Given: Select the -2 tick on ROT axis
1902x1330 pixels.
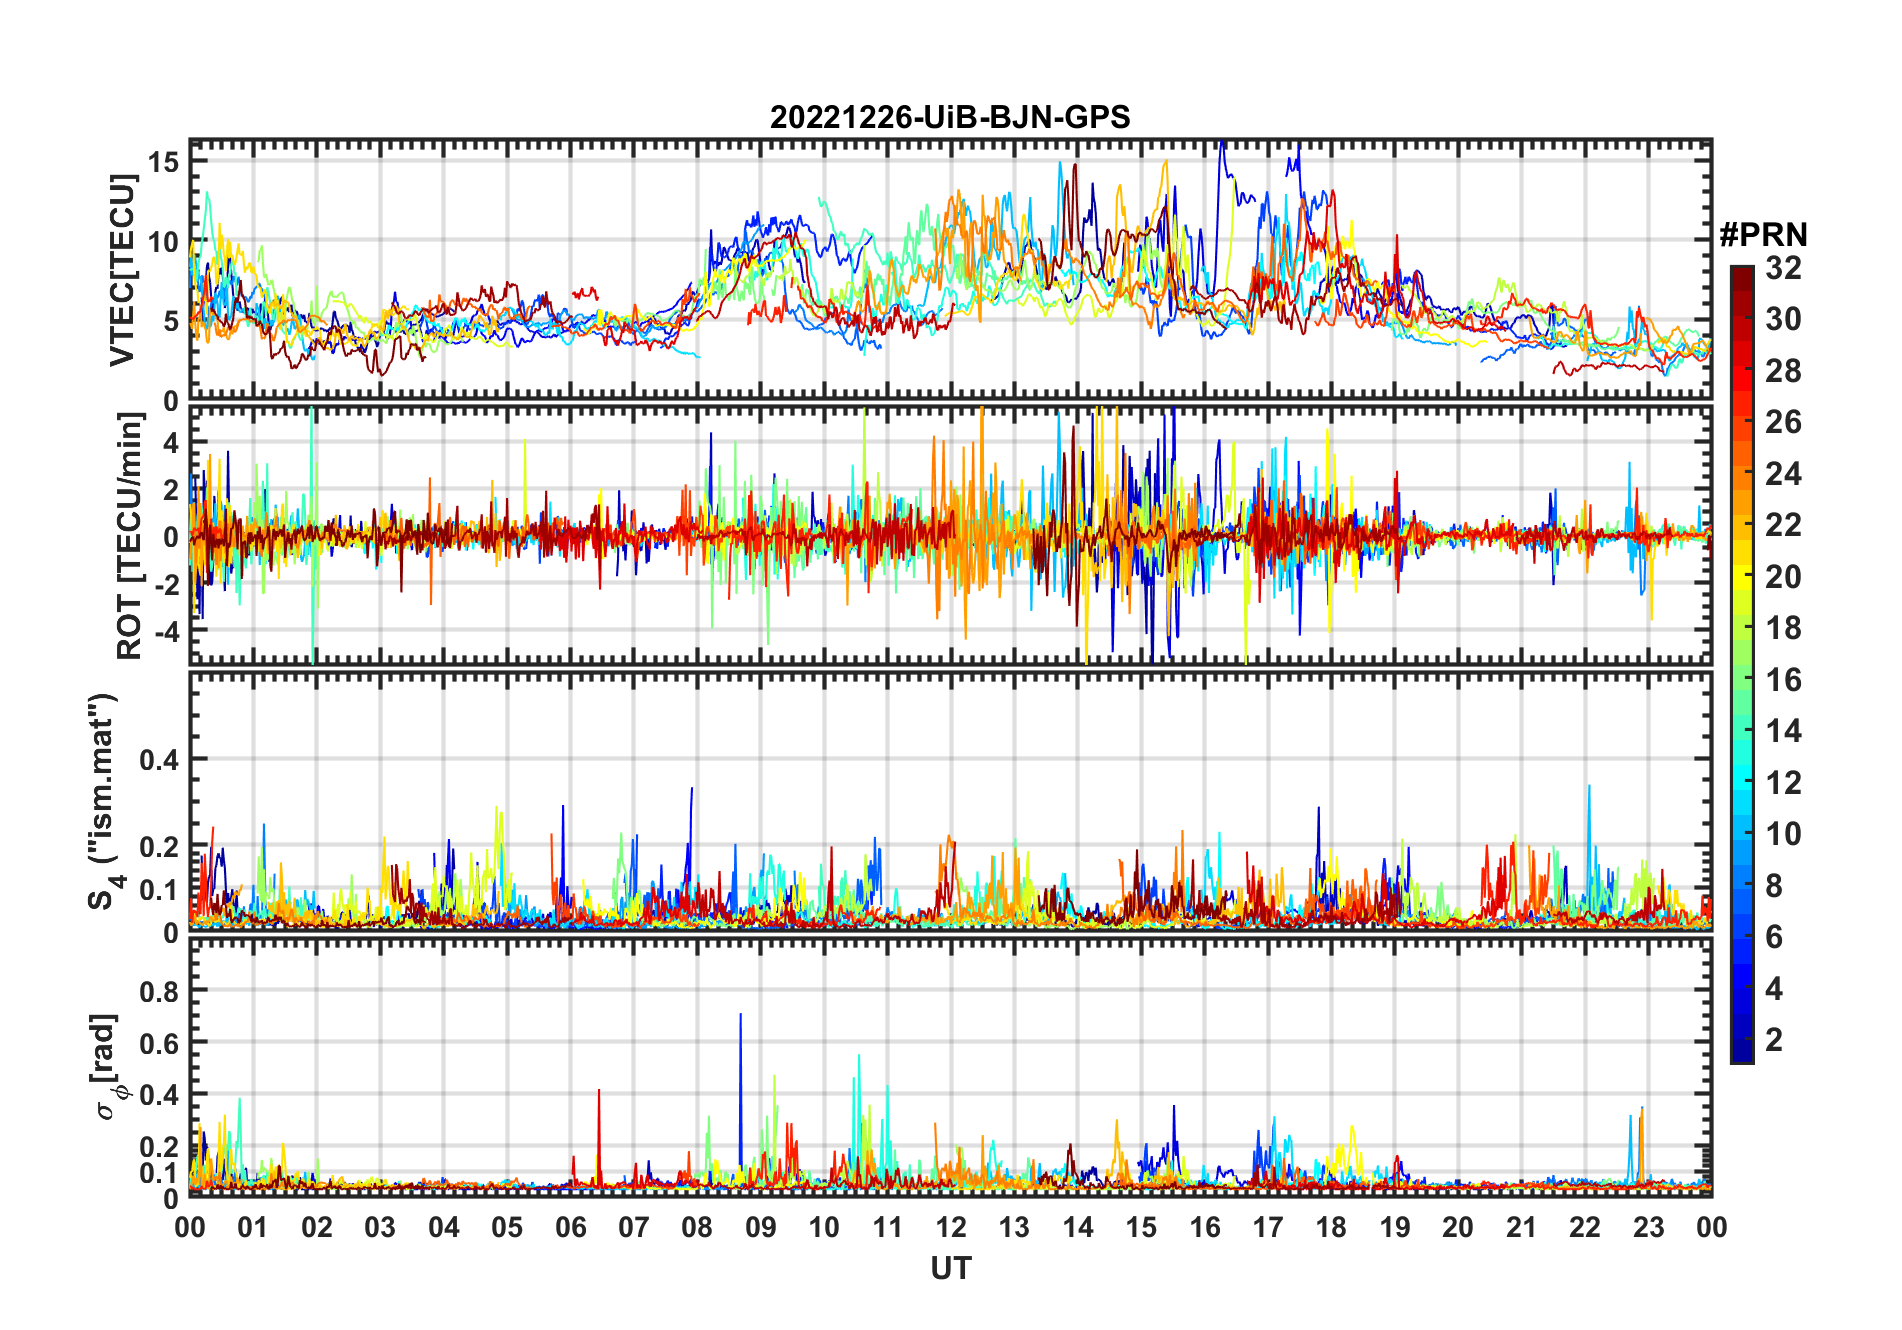Looking at the screenshot, I should (165, 584).
